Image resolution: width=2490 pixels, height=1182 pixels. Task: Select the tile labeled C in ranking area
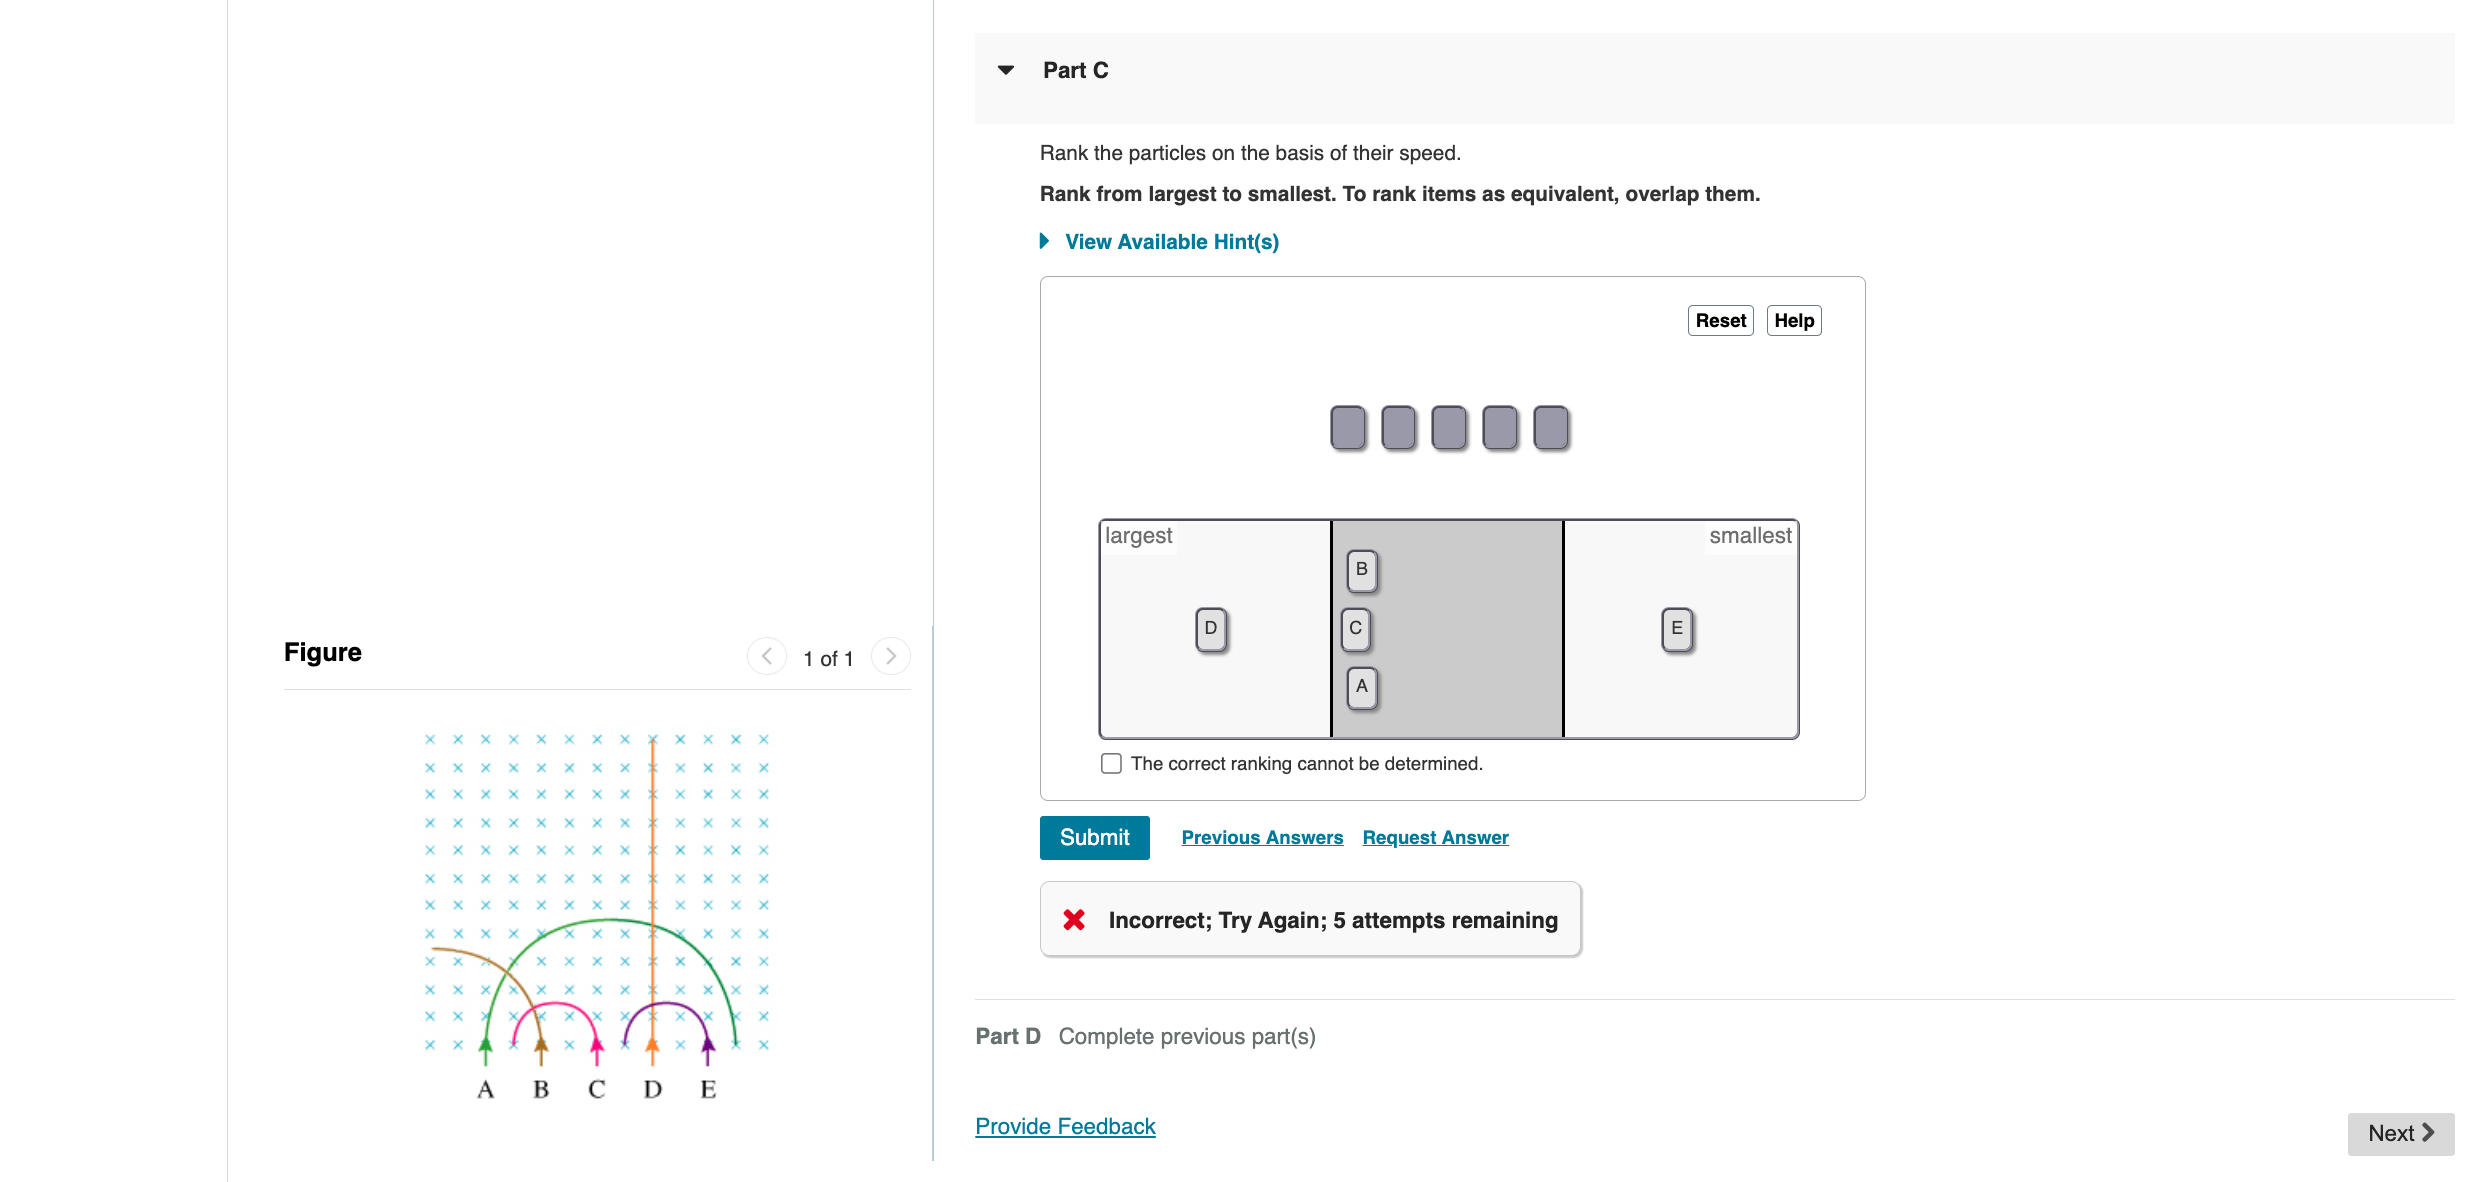coord(1354,628)
